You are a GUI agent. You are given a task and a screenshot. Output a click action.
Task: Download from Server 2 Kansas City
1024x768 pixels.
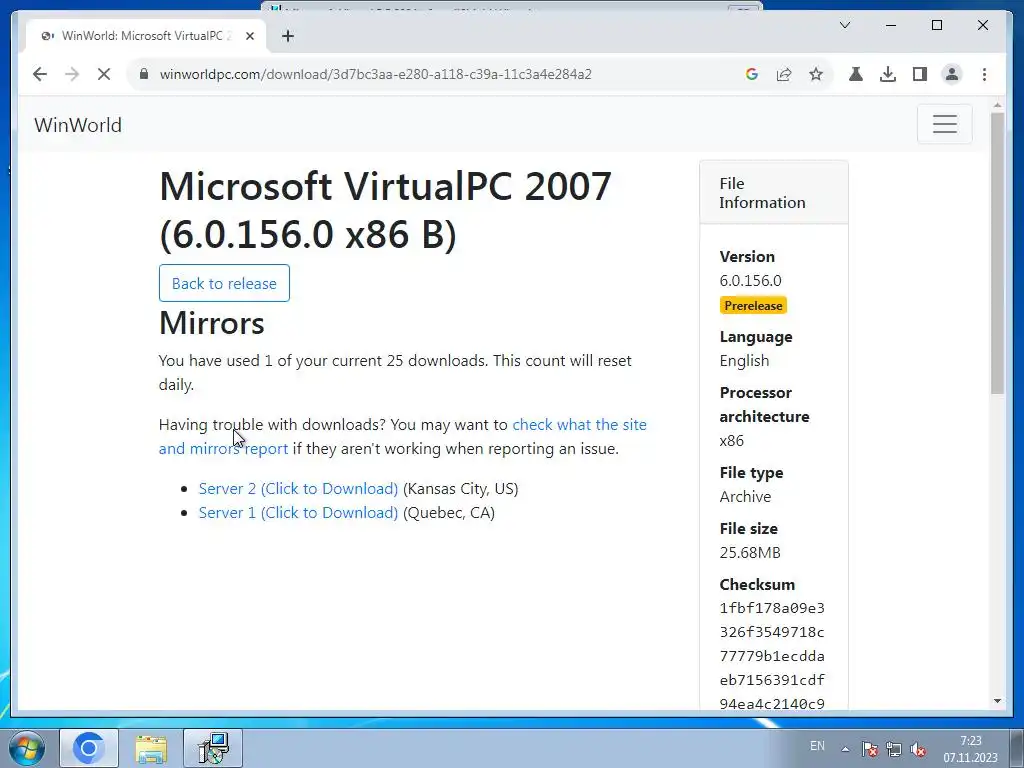pos(298,488)
